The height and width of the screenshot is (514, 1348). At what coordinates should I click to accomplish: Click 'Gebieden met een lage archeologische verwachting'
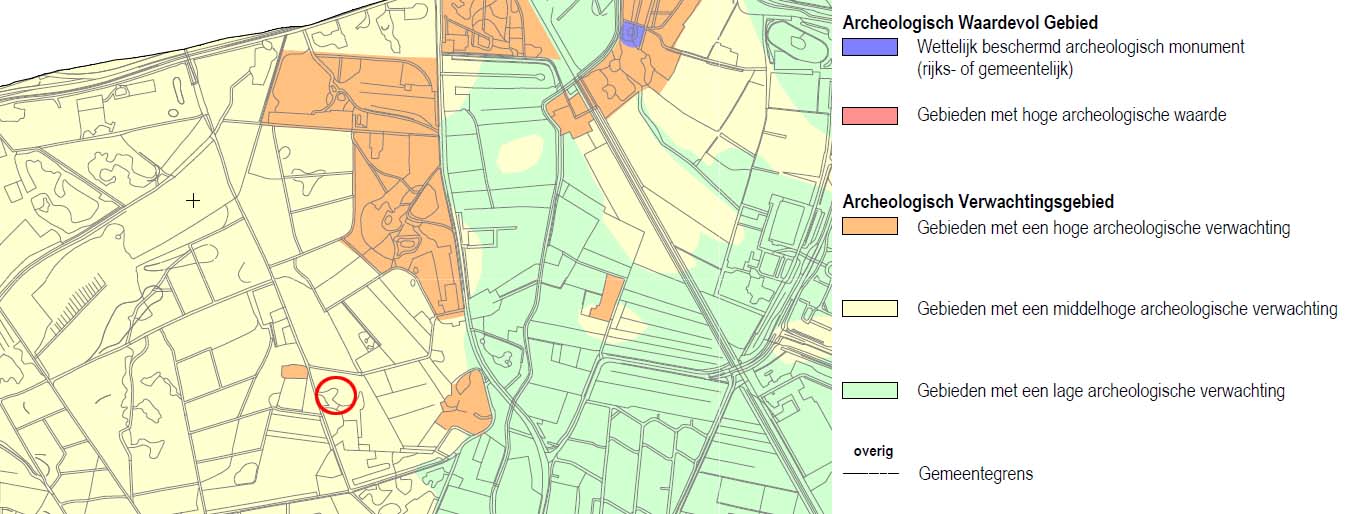[x=1100, y=391]
